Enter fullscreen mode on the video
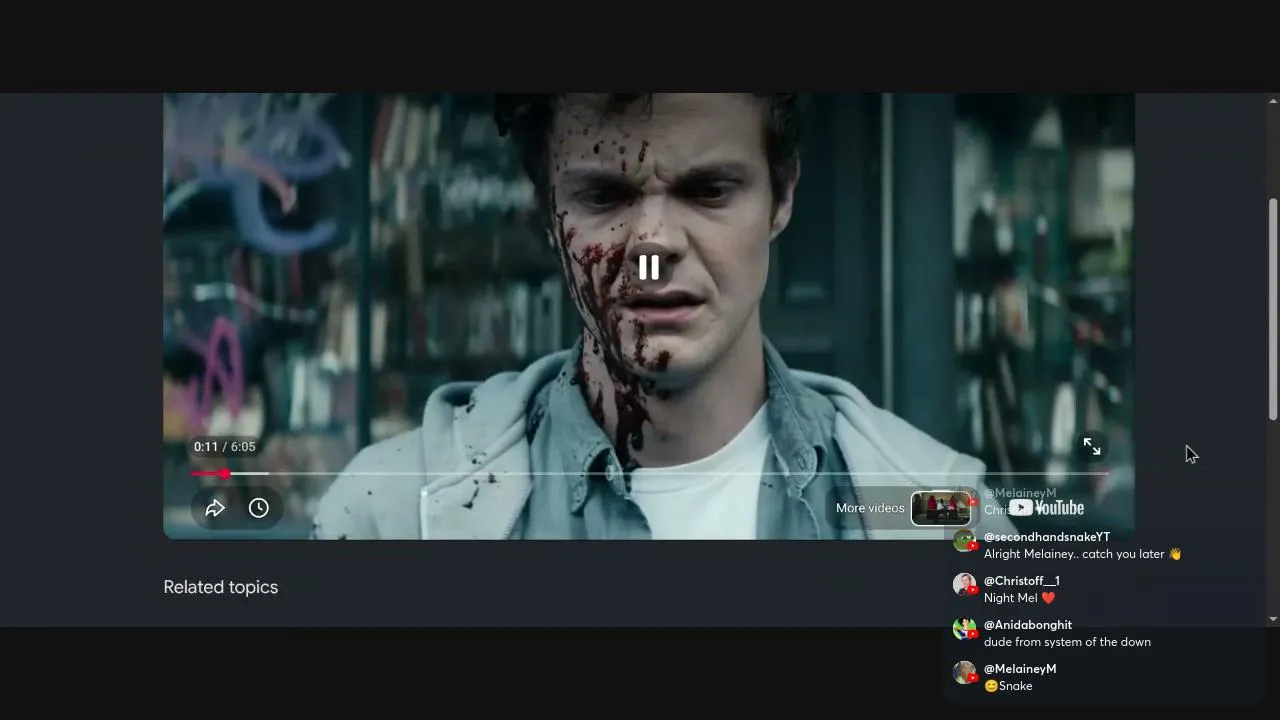The width and height of the screenshot is (1280, 720). pyautogui.click(x=1092, y=447)
